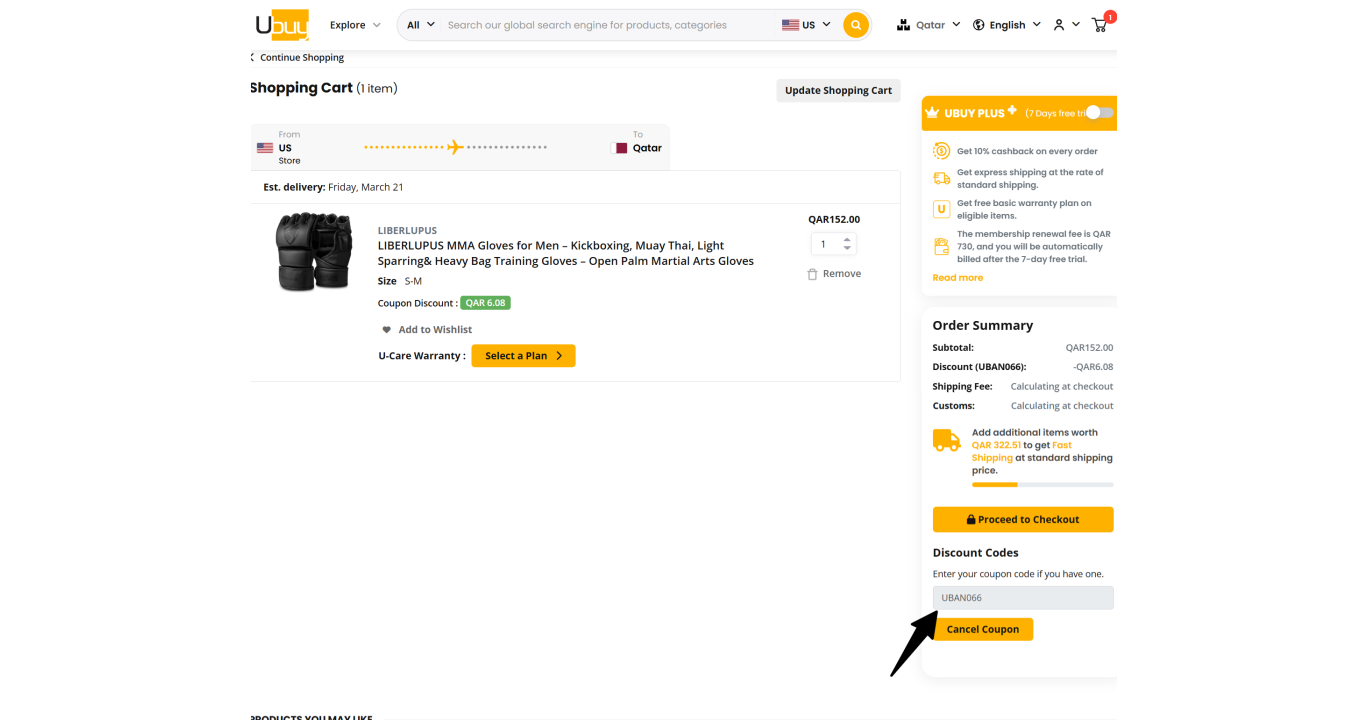Click the express shipping truck icon
Image resolution: width=1368 pixels, height=720 pixels.
941,178
